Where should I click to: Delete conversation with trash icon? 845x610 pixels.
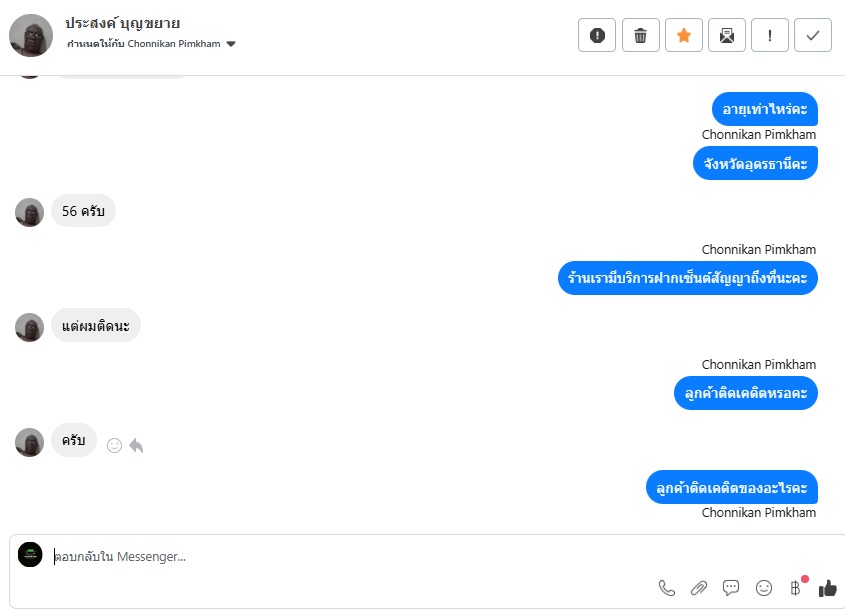(640, 36)
